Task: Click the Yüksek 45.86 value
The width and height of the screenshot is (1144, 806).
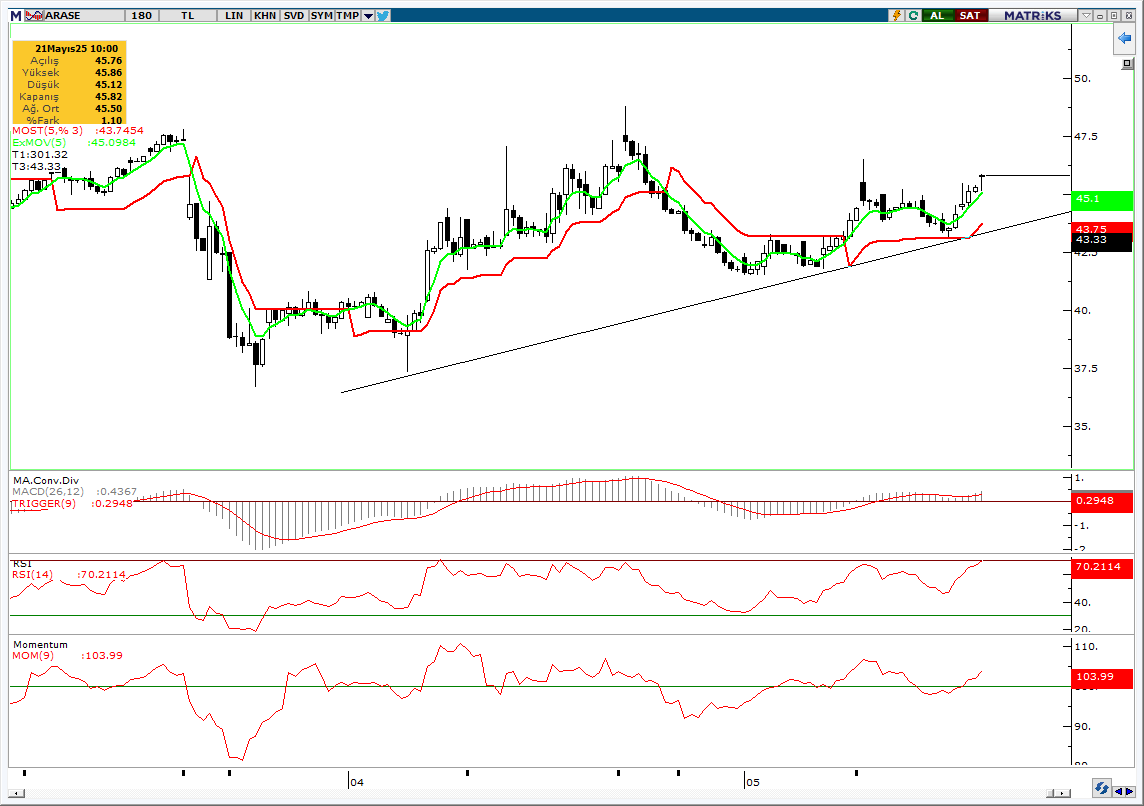Action: (x=109, y=72)
